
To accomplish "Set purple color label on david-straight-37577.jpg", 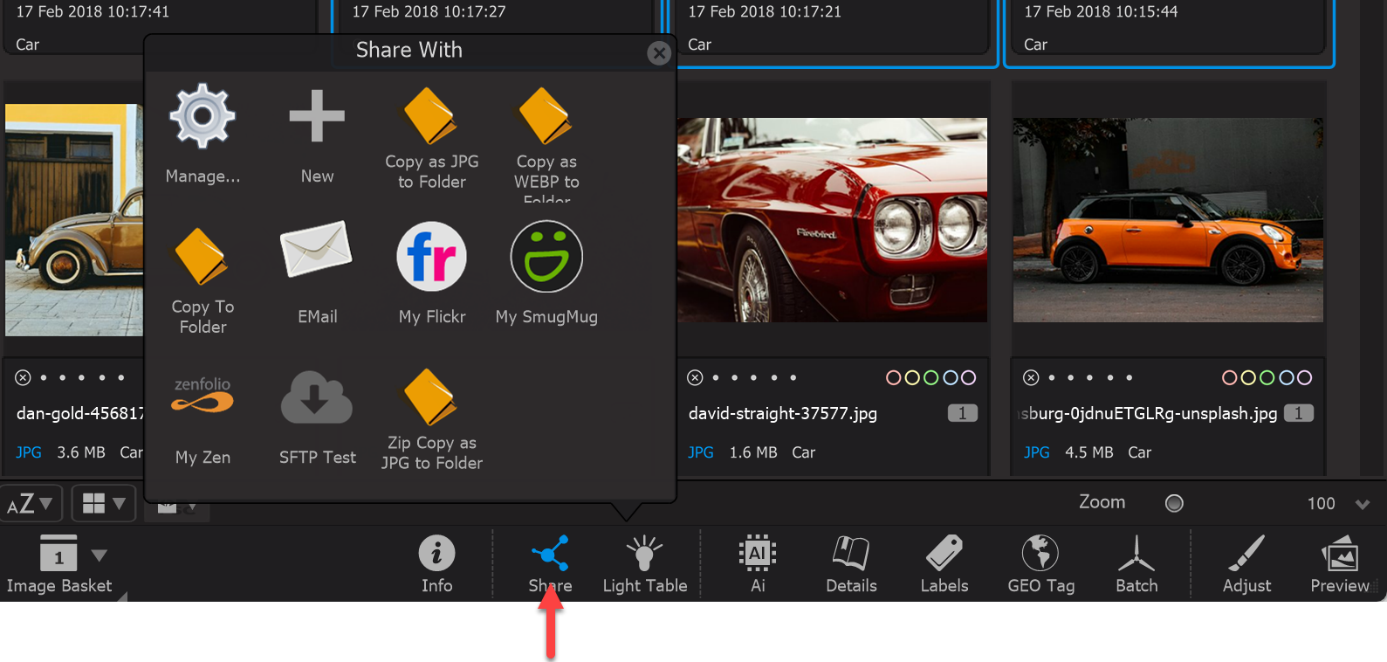I will (967, 378).
